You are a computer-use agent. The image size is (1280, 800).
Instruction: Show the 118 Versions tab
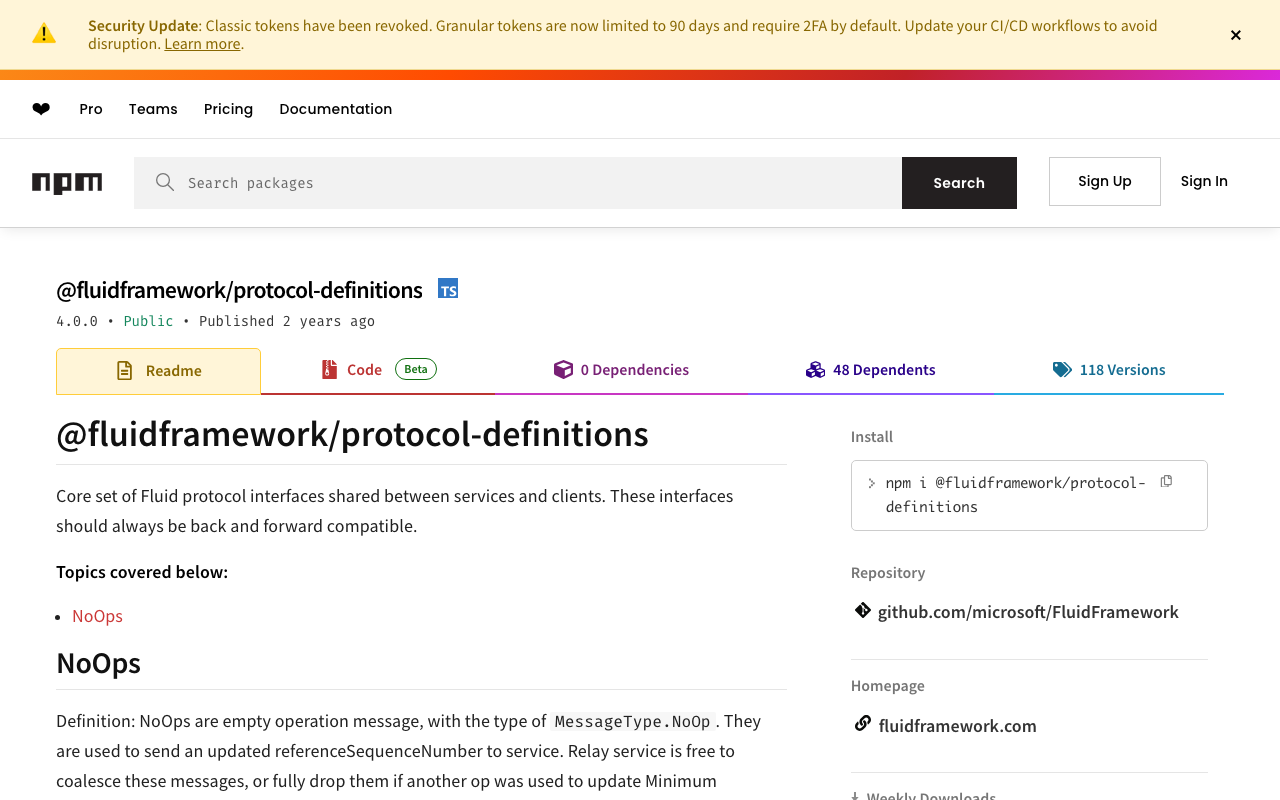1109,370
